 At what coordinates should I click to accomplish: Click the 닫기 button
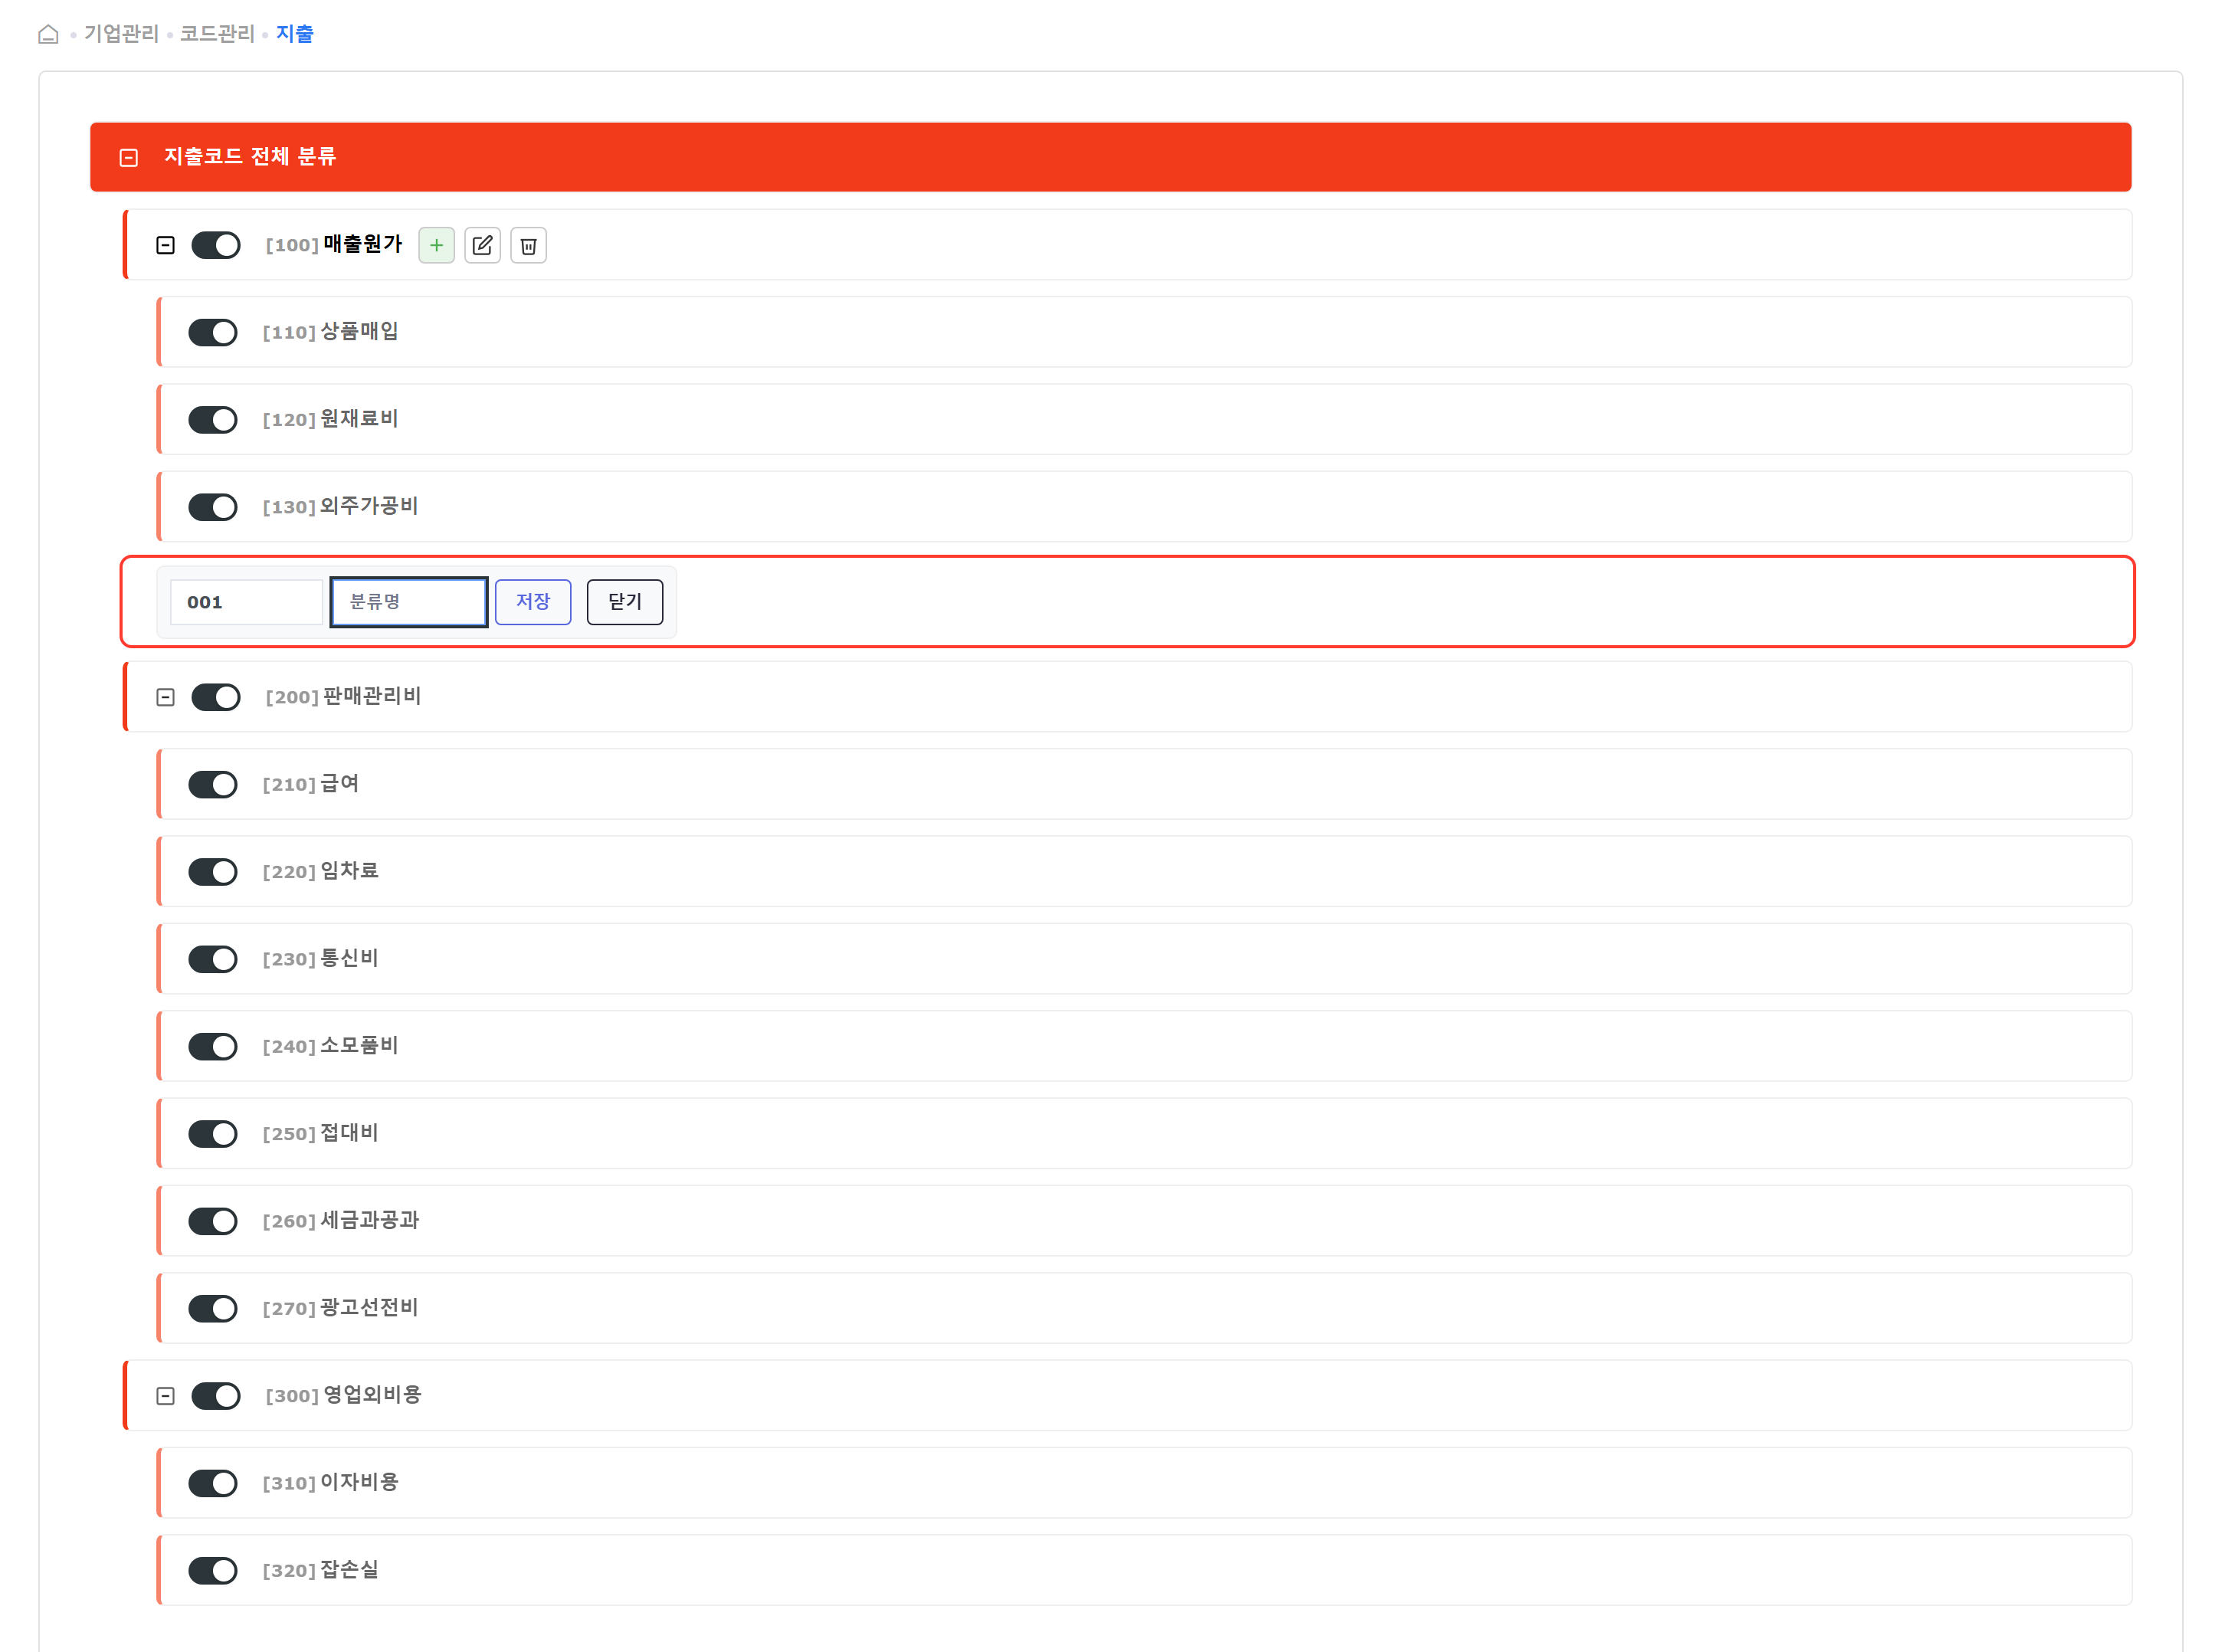pyautogui.click(x=625, y=602)
